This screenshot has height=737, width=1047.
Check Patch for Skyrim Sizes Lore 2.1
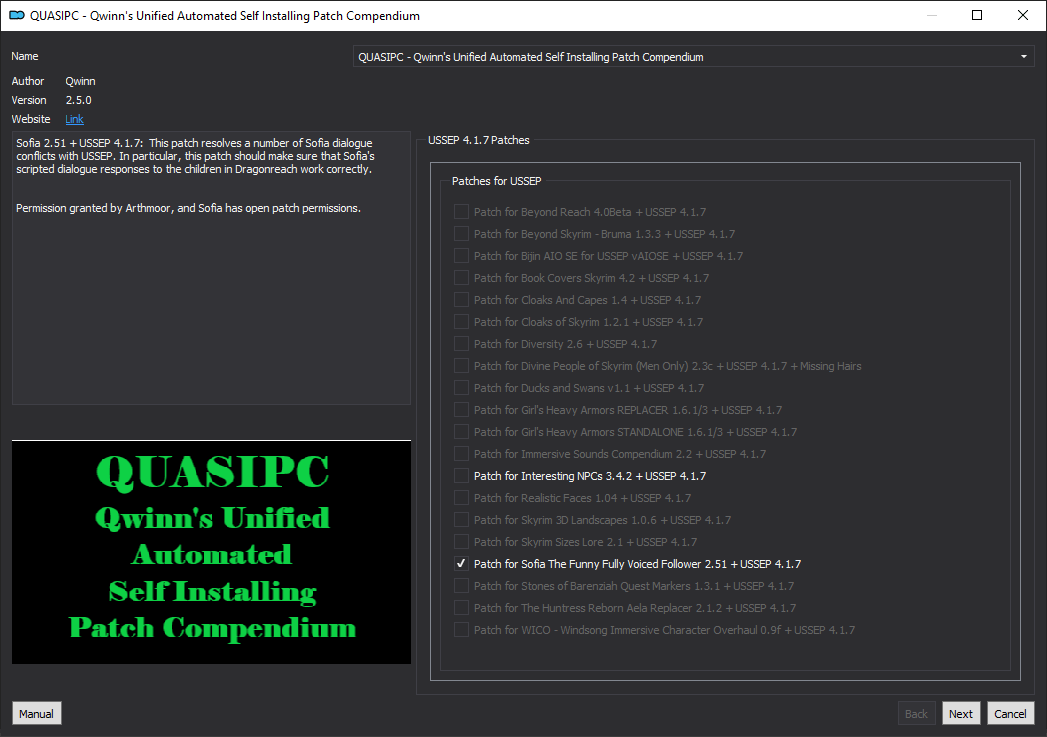[x=461, y=542]
